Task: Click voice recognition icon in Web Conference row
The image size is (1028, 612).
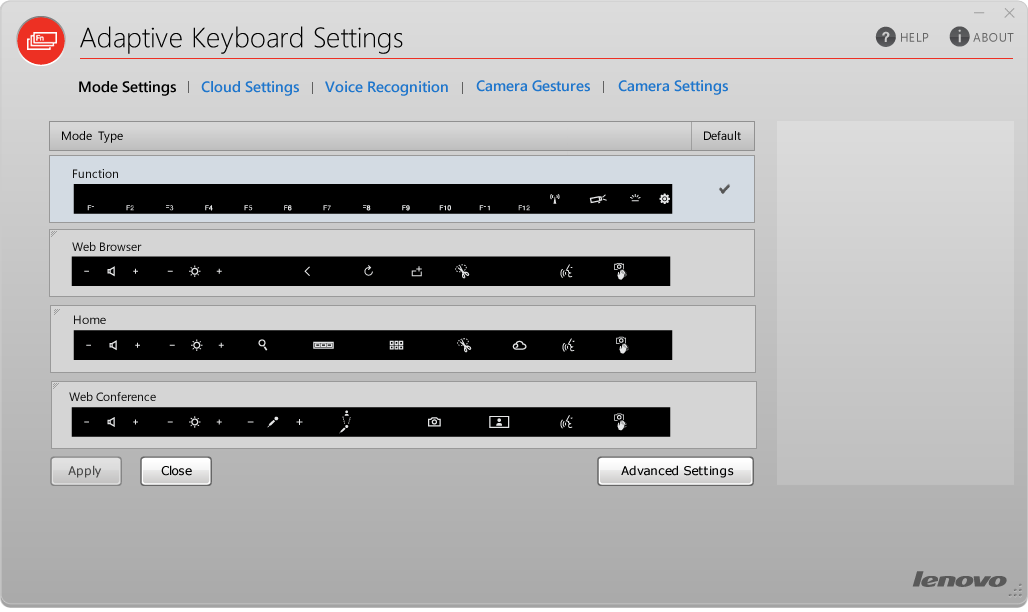Action: tap(566, 422)
